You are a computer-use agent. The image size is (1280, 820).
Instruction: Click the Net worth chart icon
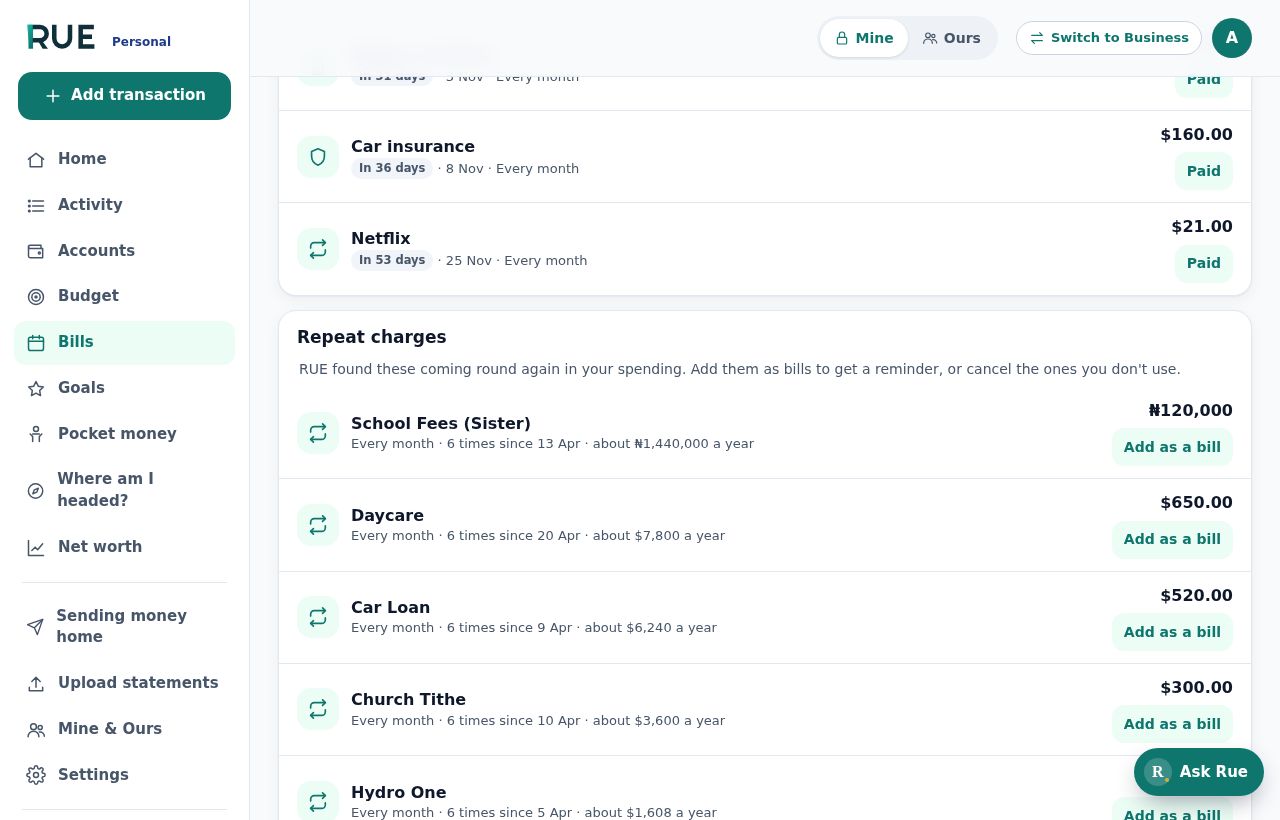tap(36, 547)
